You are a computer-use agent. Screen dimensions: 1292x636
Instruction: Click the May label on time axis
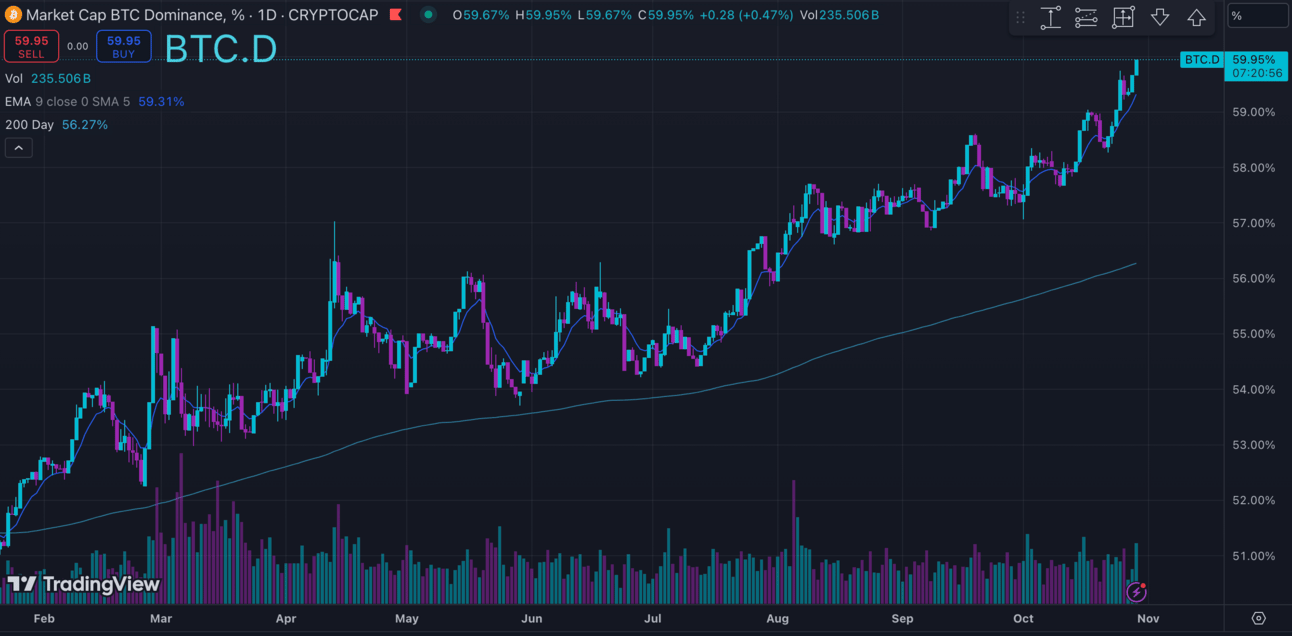(406, 619)
